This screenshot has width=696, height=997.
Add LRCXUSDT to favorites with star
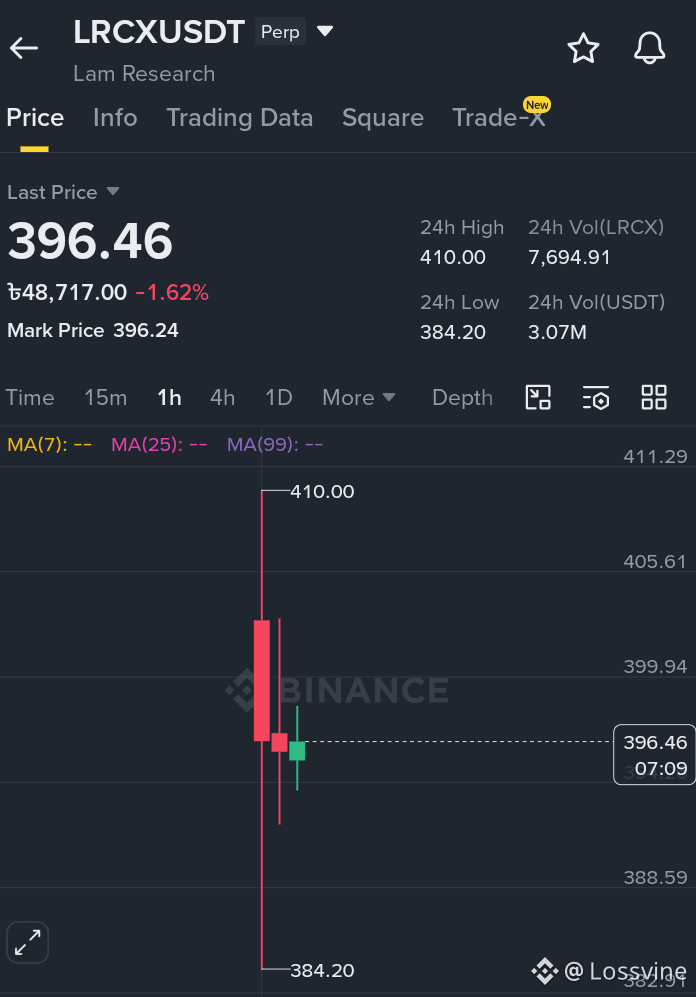583,48
